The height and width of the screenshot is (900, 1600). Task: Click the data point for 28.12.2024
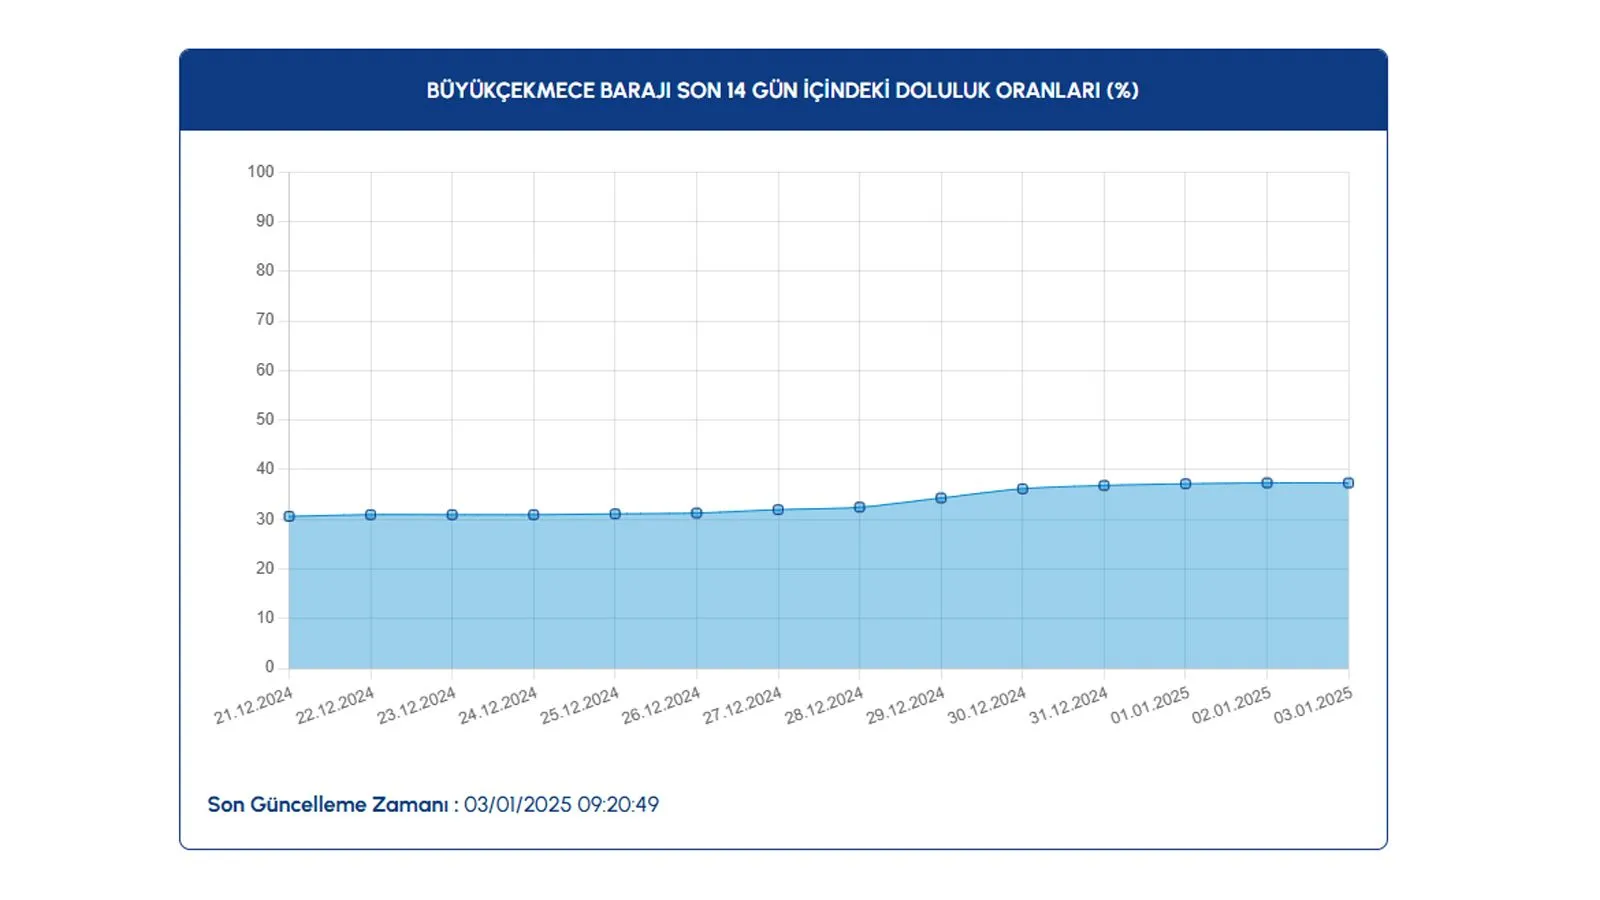pos(860,507)
